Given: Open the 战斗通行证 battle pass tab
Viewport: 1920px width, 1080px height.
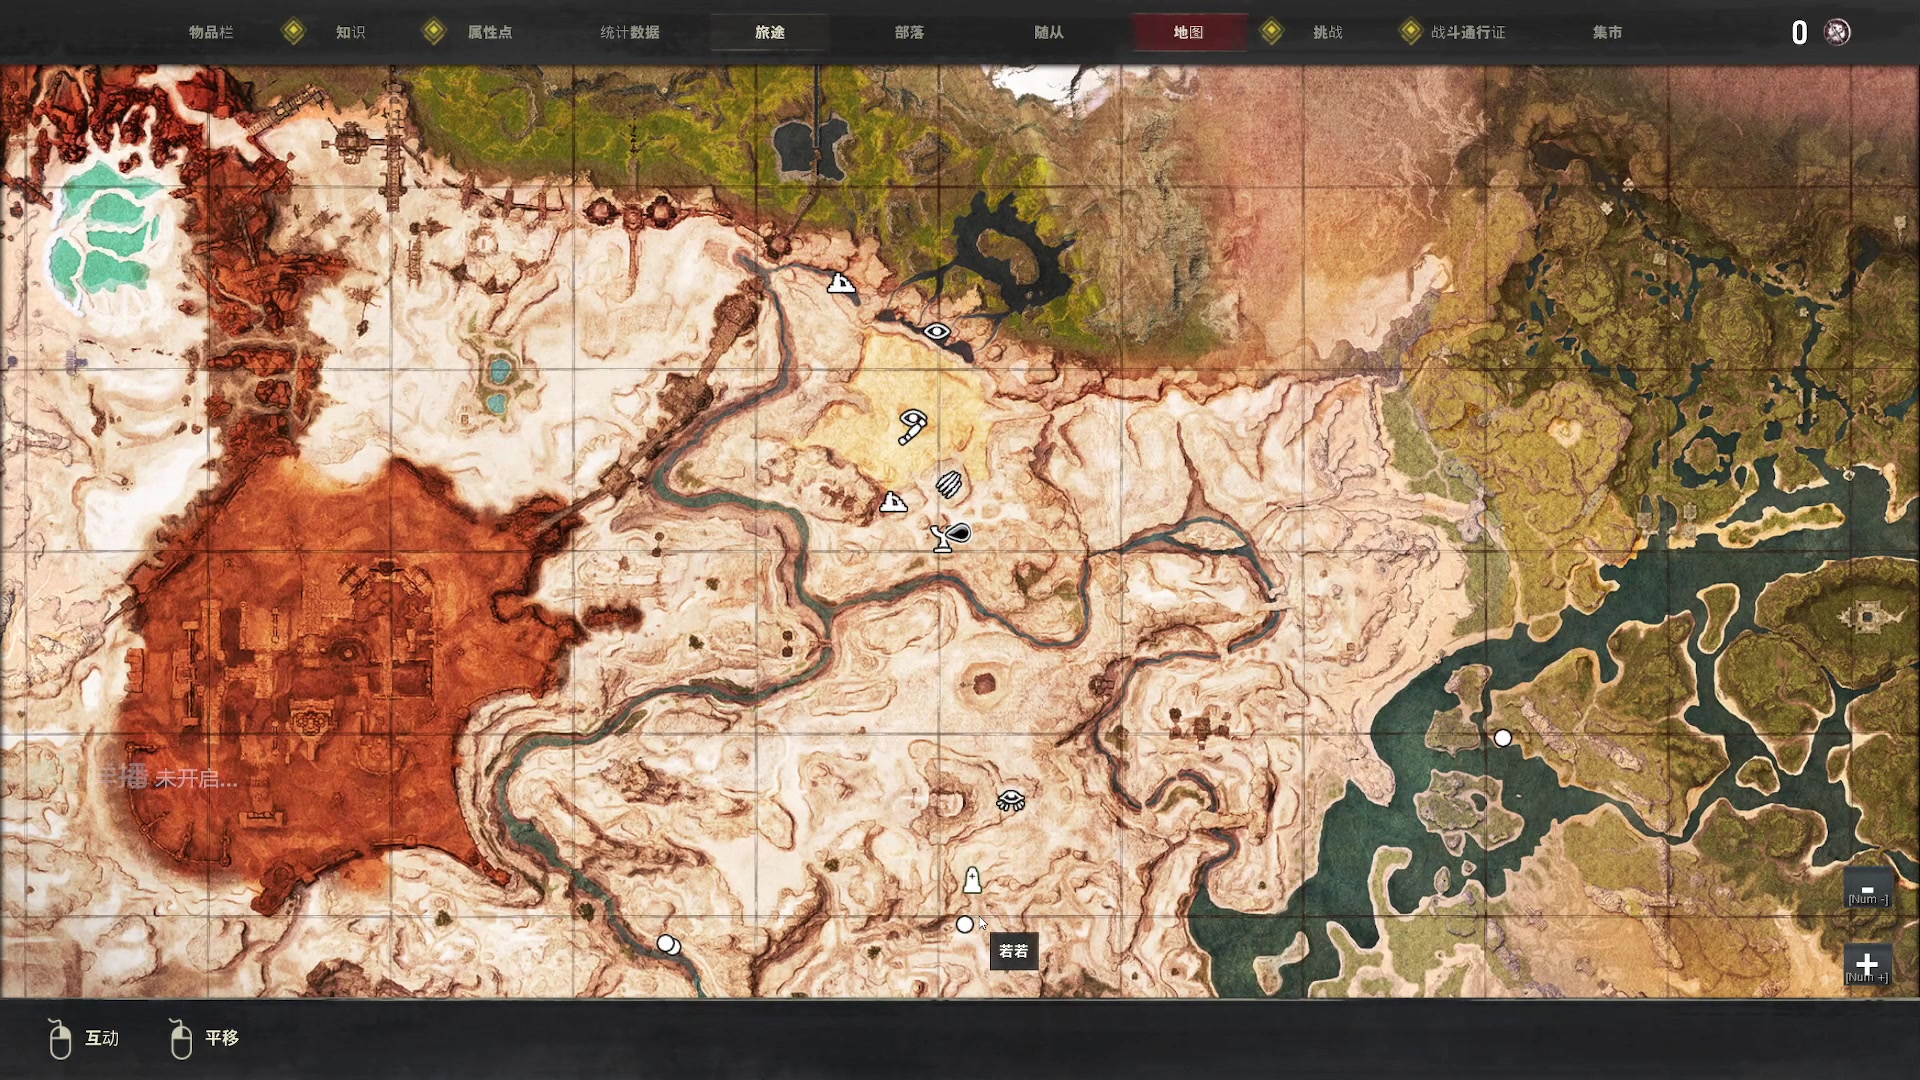Looking at the screenshot, I should (x=1467, y=32).
